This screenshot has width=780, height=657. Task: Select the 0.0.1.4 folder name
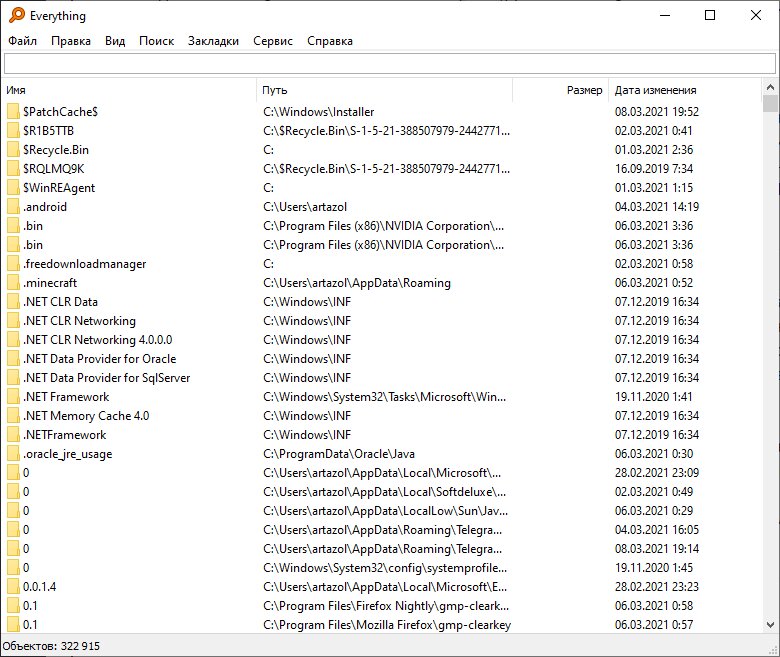pyautogui.click(x=39, y=586)
